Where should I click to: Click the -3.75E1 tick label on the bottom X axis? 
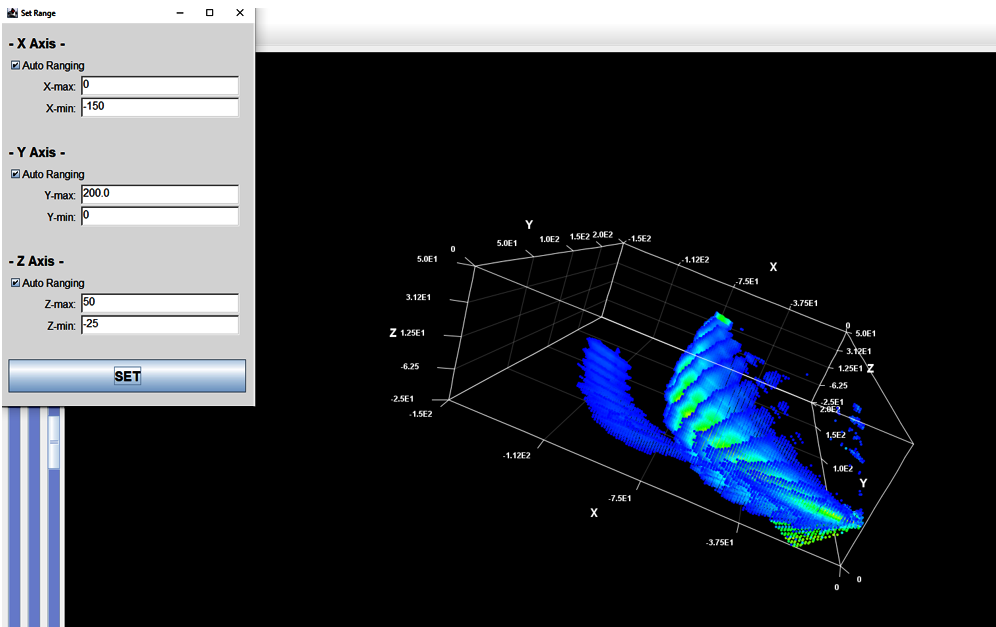click(x=719, y=543)
